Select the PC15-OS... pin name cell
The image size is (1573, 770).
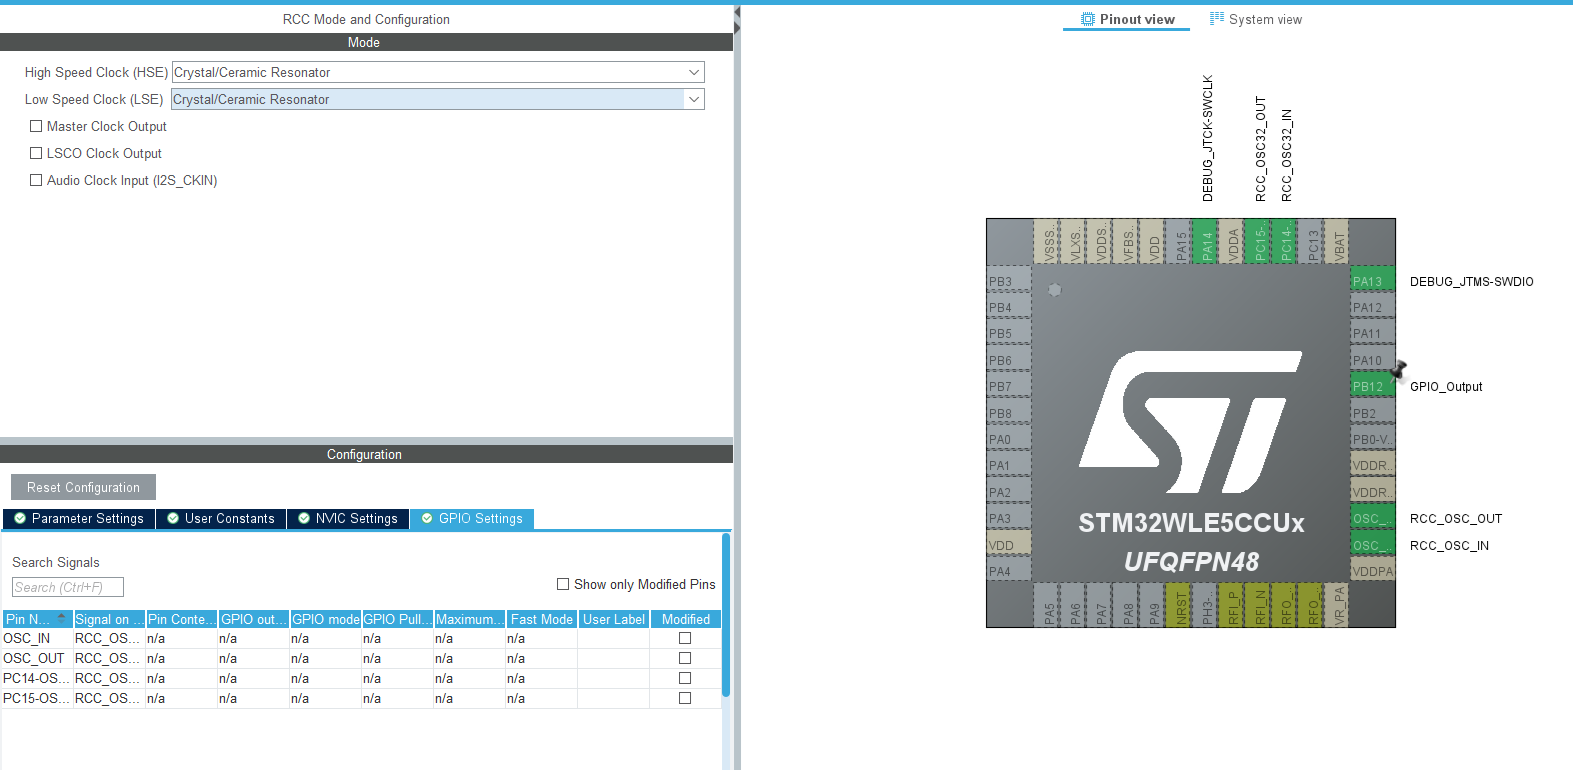[37, 698]
